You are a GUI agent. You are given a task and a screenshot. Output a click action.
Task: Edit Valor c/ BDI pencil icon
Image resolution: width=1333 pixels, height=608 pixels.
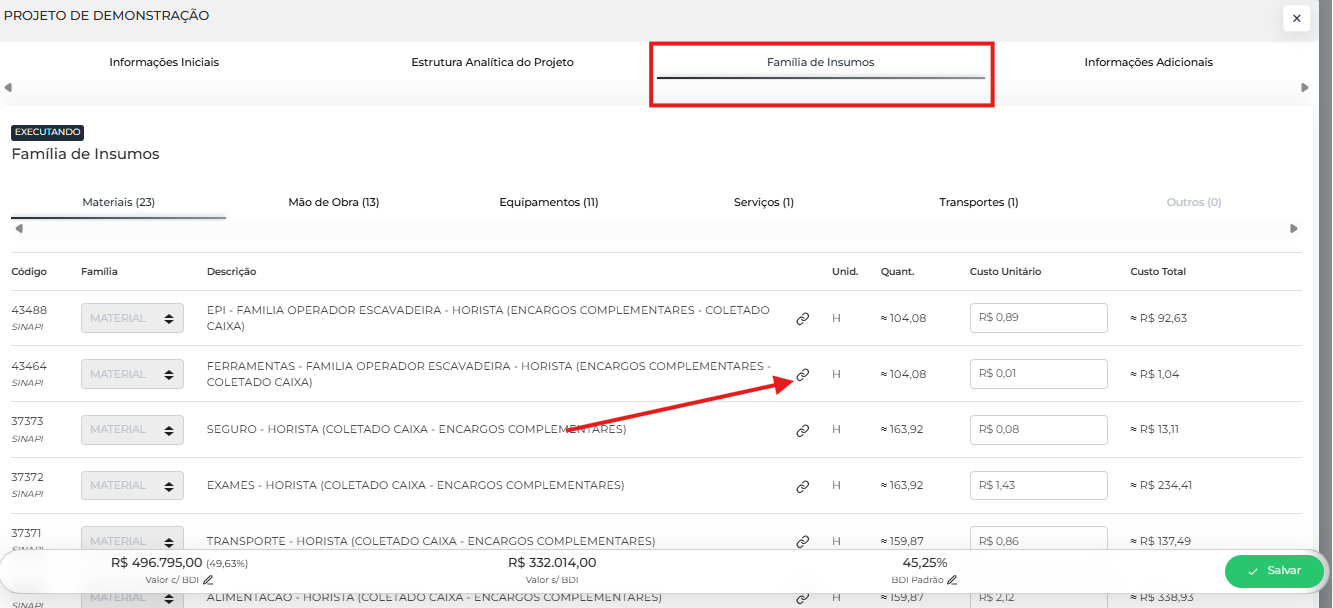[x=208, y=580]
